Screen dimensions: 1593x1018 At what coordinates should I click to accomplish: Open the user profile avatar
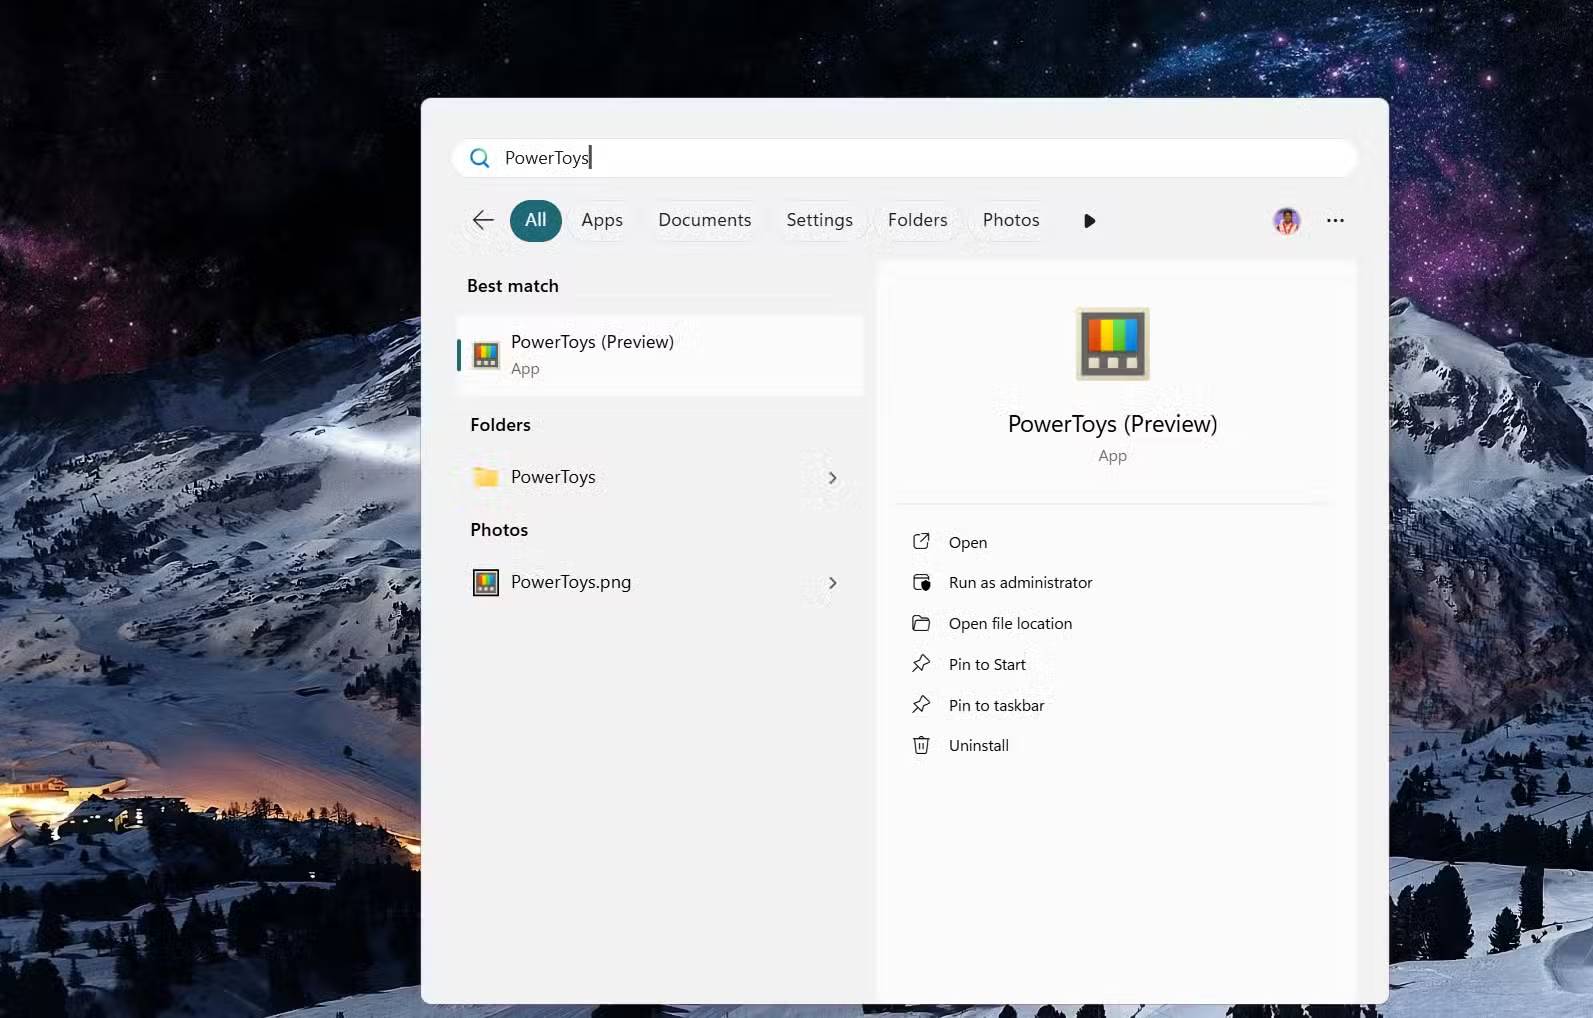[1286, 221]
